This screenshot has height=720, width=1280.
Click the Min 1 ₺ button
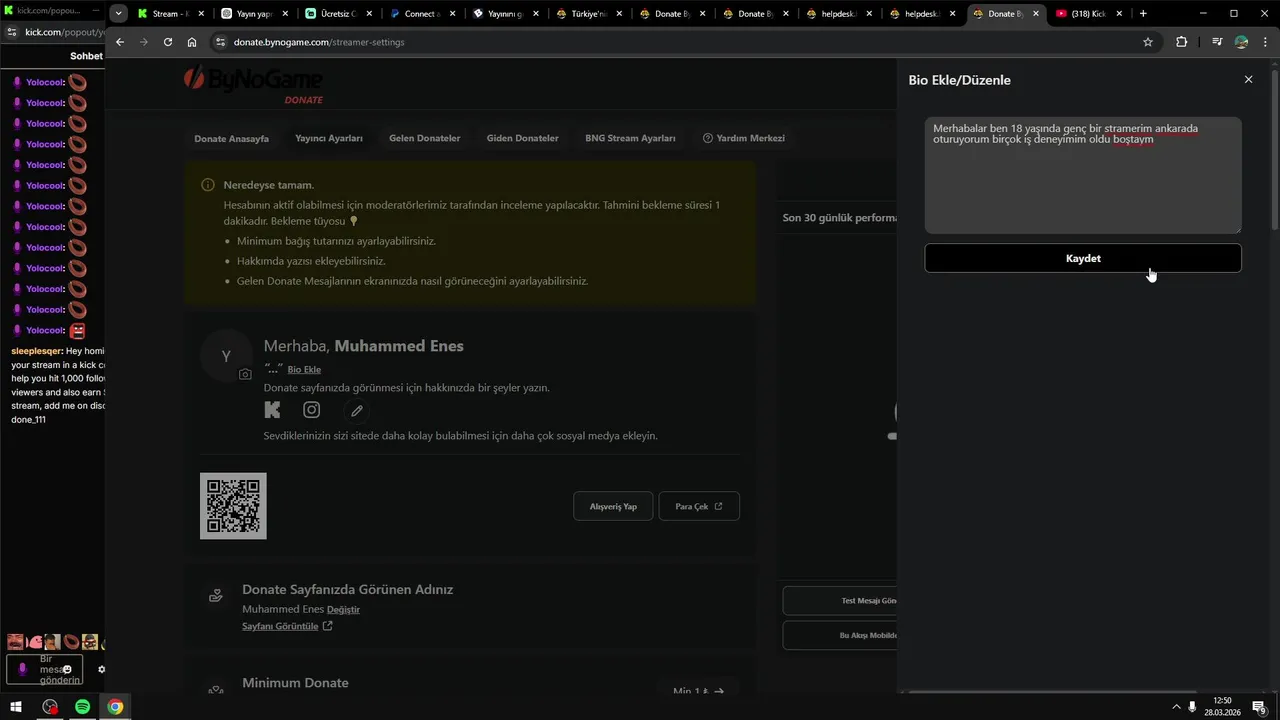698,690
